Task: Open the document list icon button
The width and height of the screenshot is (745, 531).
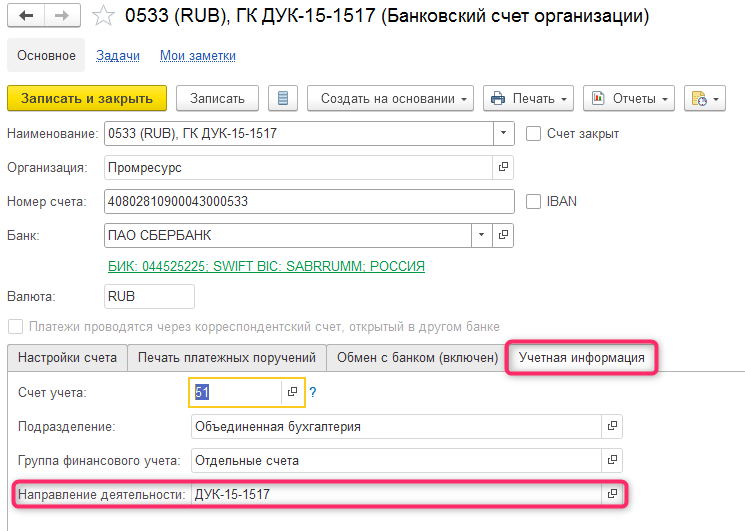Action: (x=283, y=98)
